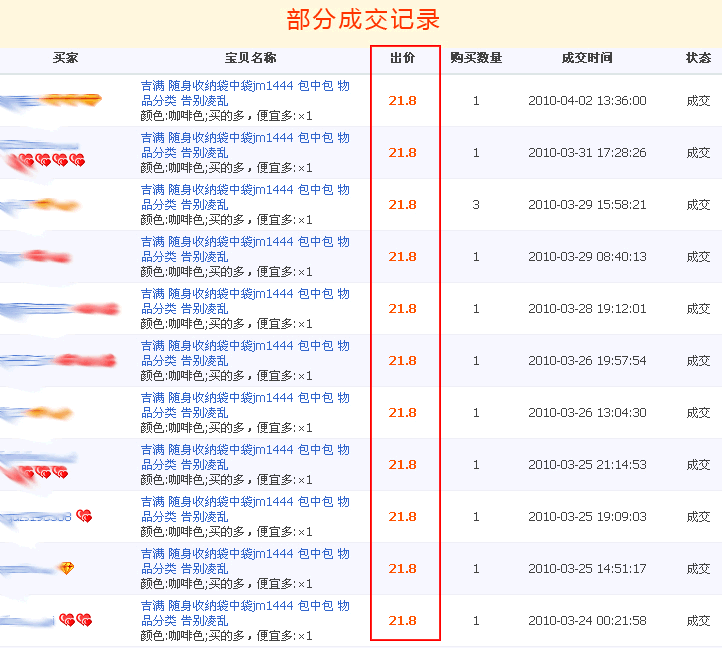Click timestamp 2010-03-29 08:40:13
This screenshot has height=648, width=722.
(x=587, y=257)
